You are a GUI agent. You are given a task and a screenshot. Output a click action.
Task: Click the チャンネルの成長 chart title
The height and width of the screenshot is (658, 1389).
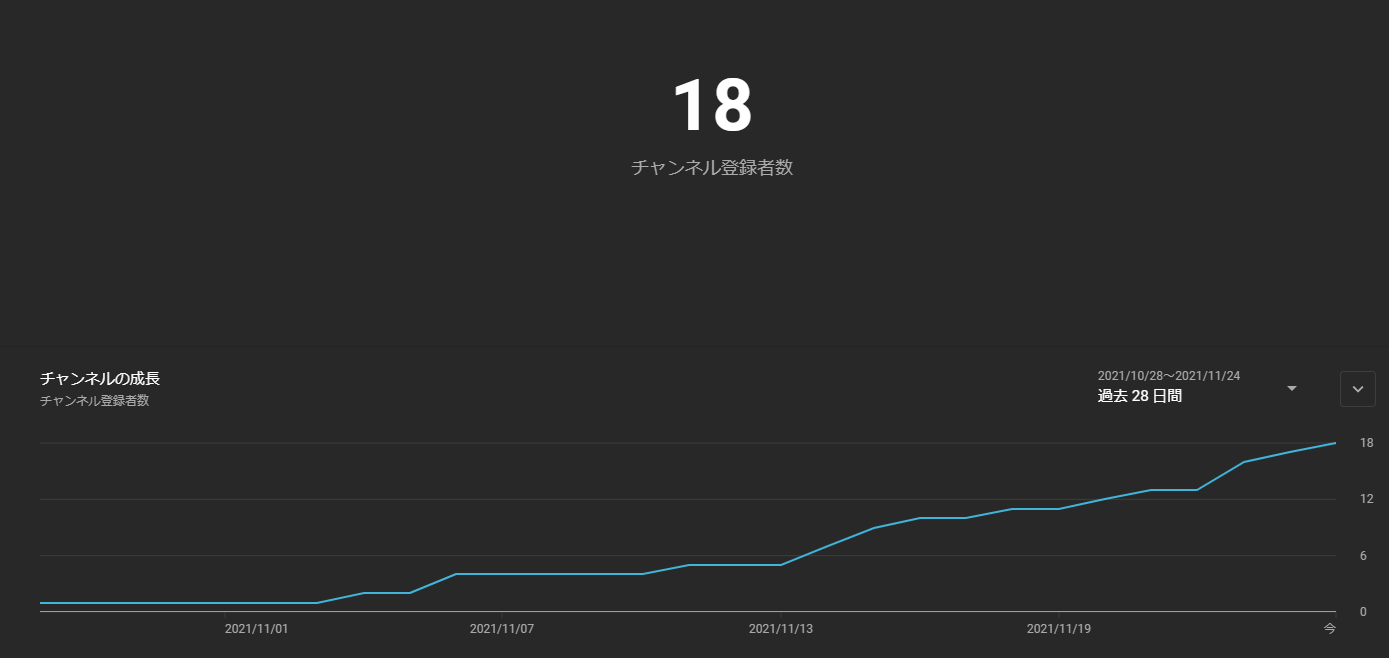100,379
